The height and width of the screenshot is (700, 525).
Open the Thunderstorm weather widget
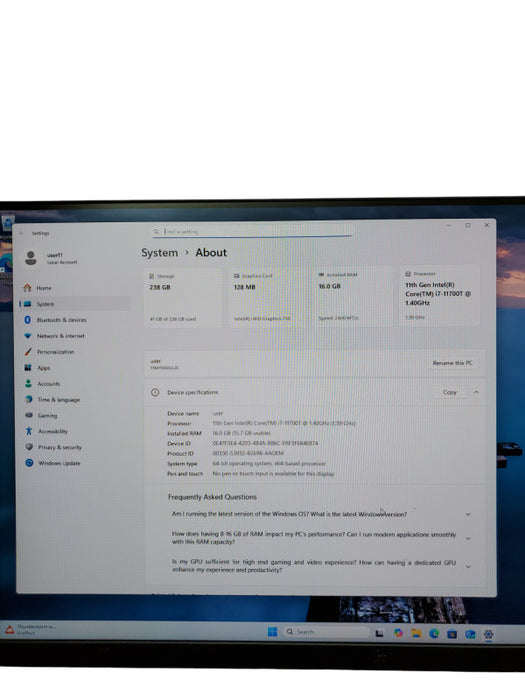[29, 629]
